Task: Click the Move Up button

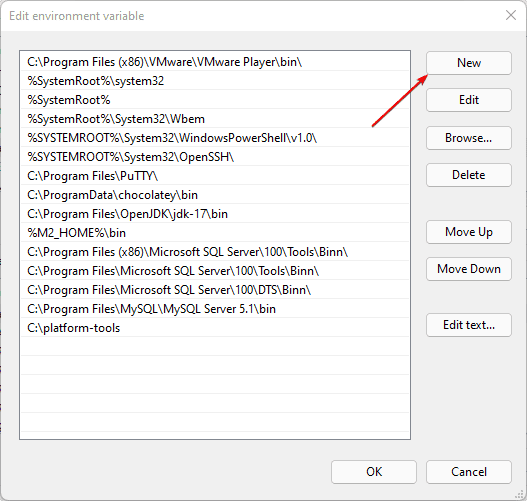Action: pos(469,232)
